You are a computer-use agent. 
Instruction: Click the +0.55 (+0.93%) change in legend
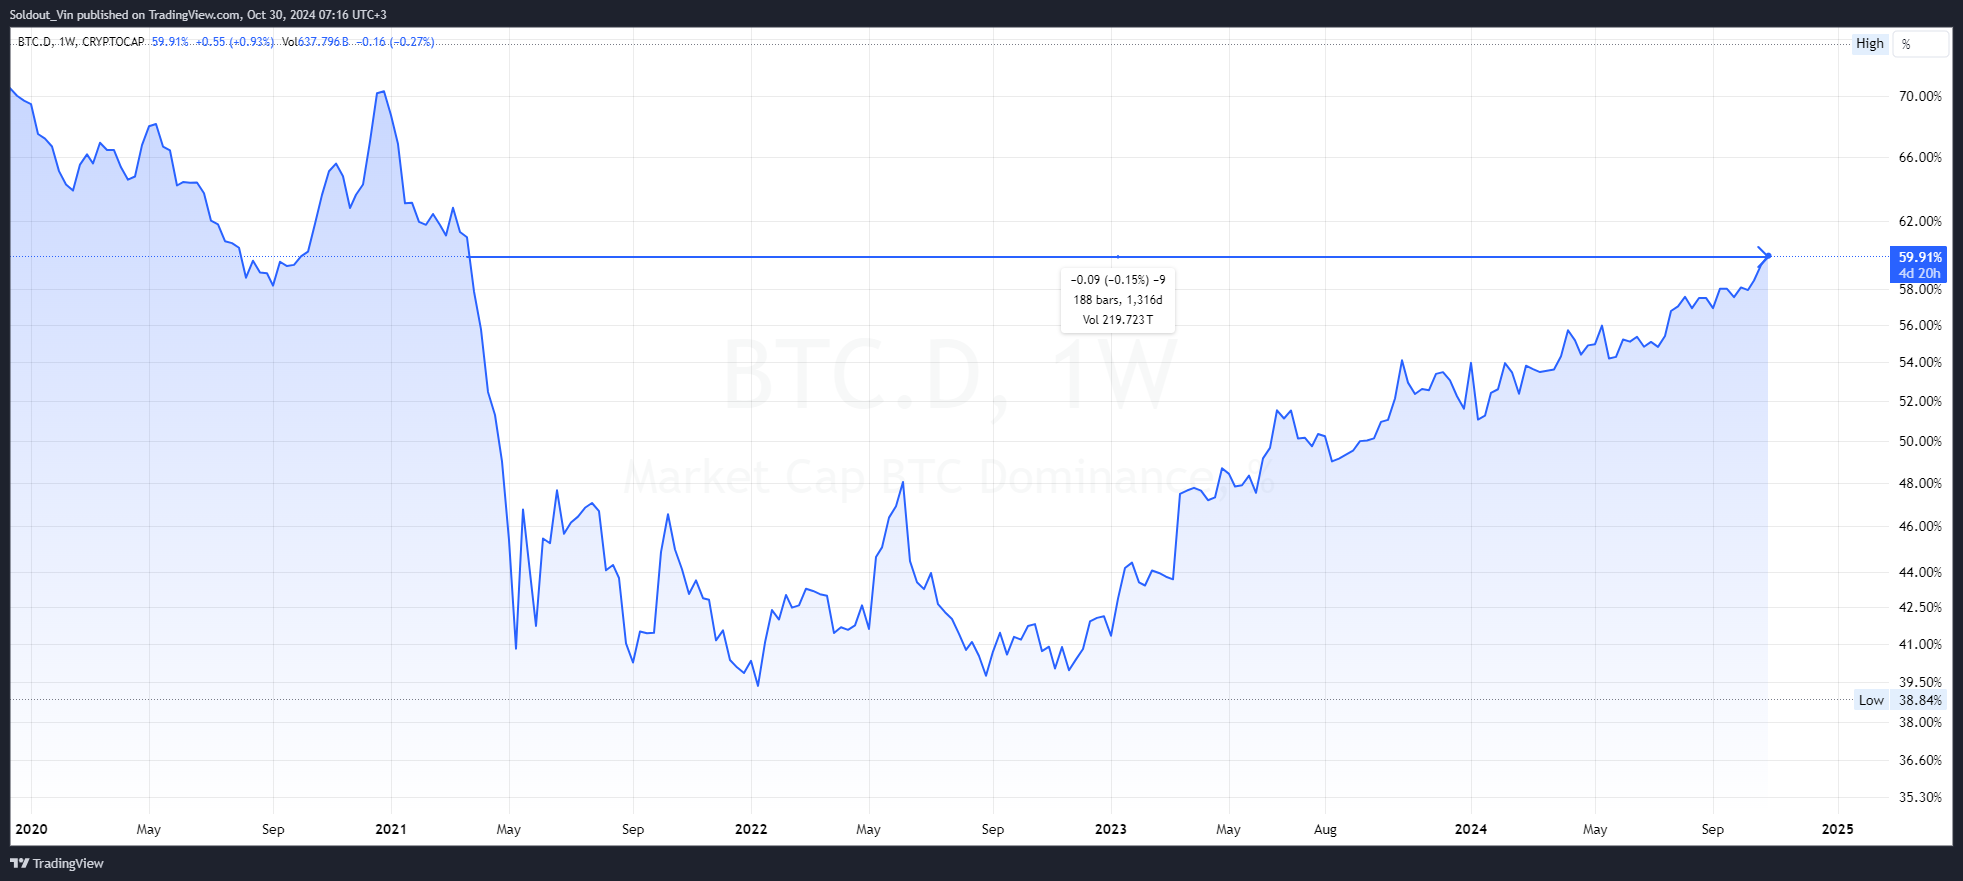coord(235,42)
